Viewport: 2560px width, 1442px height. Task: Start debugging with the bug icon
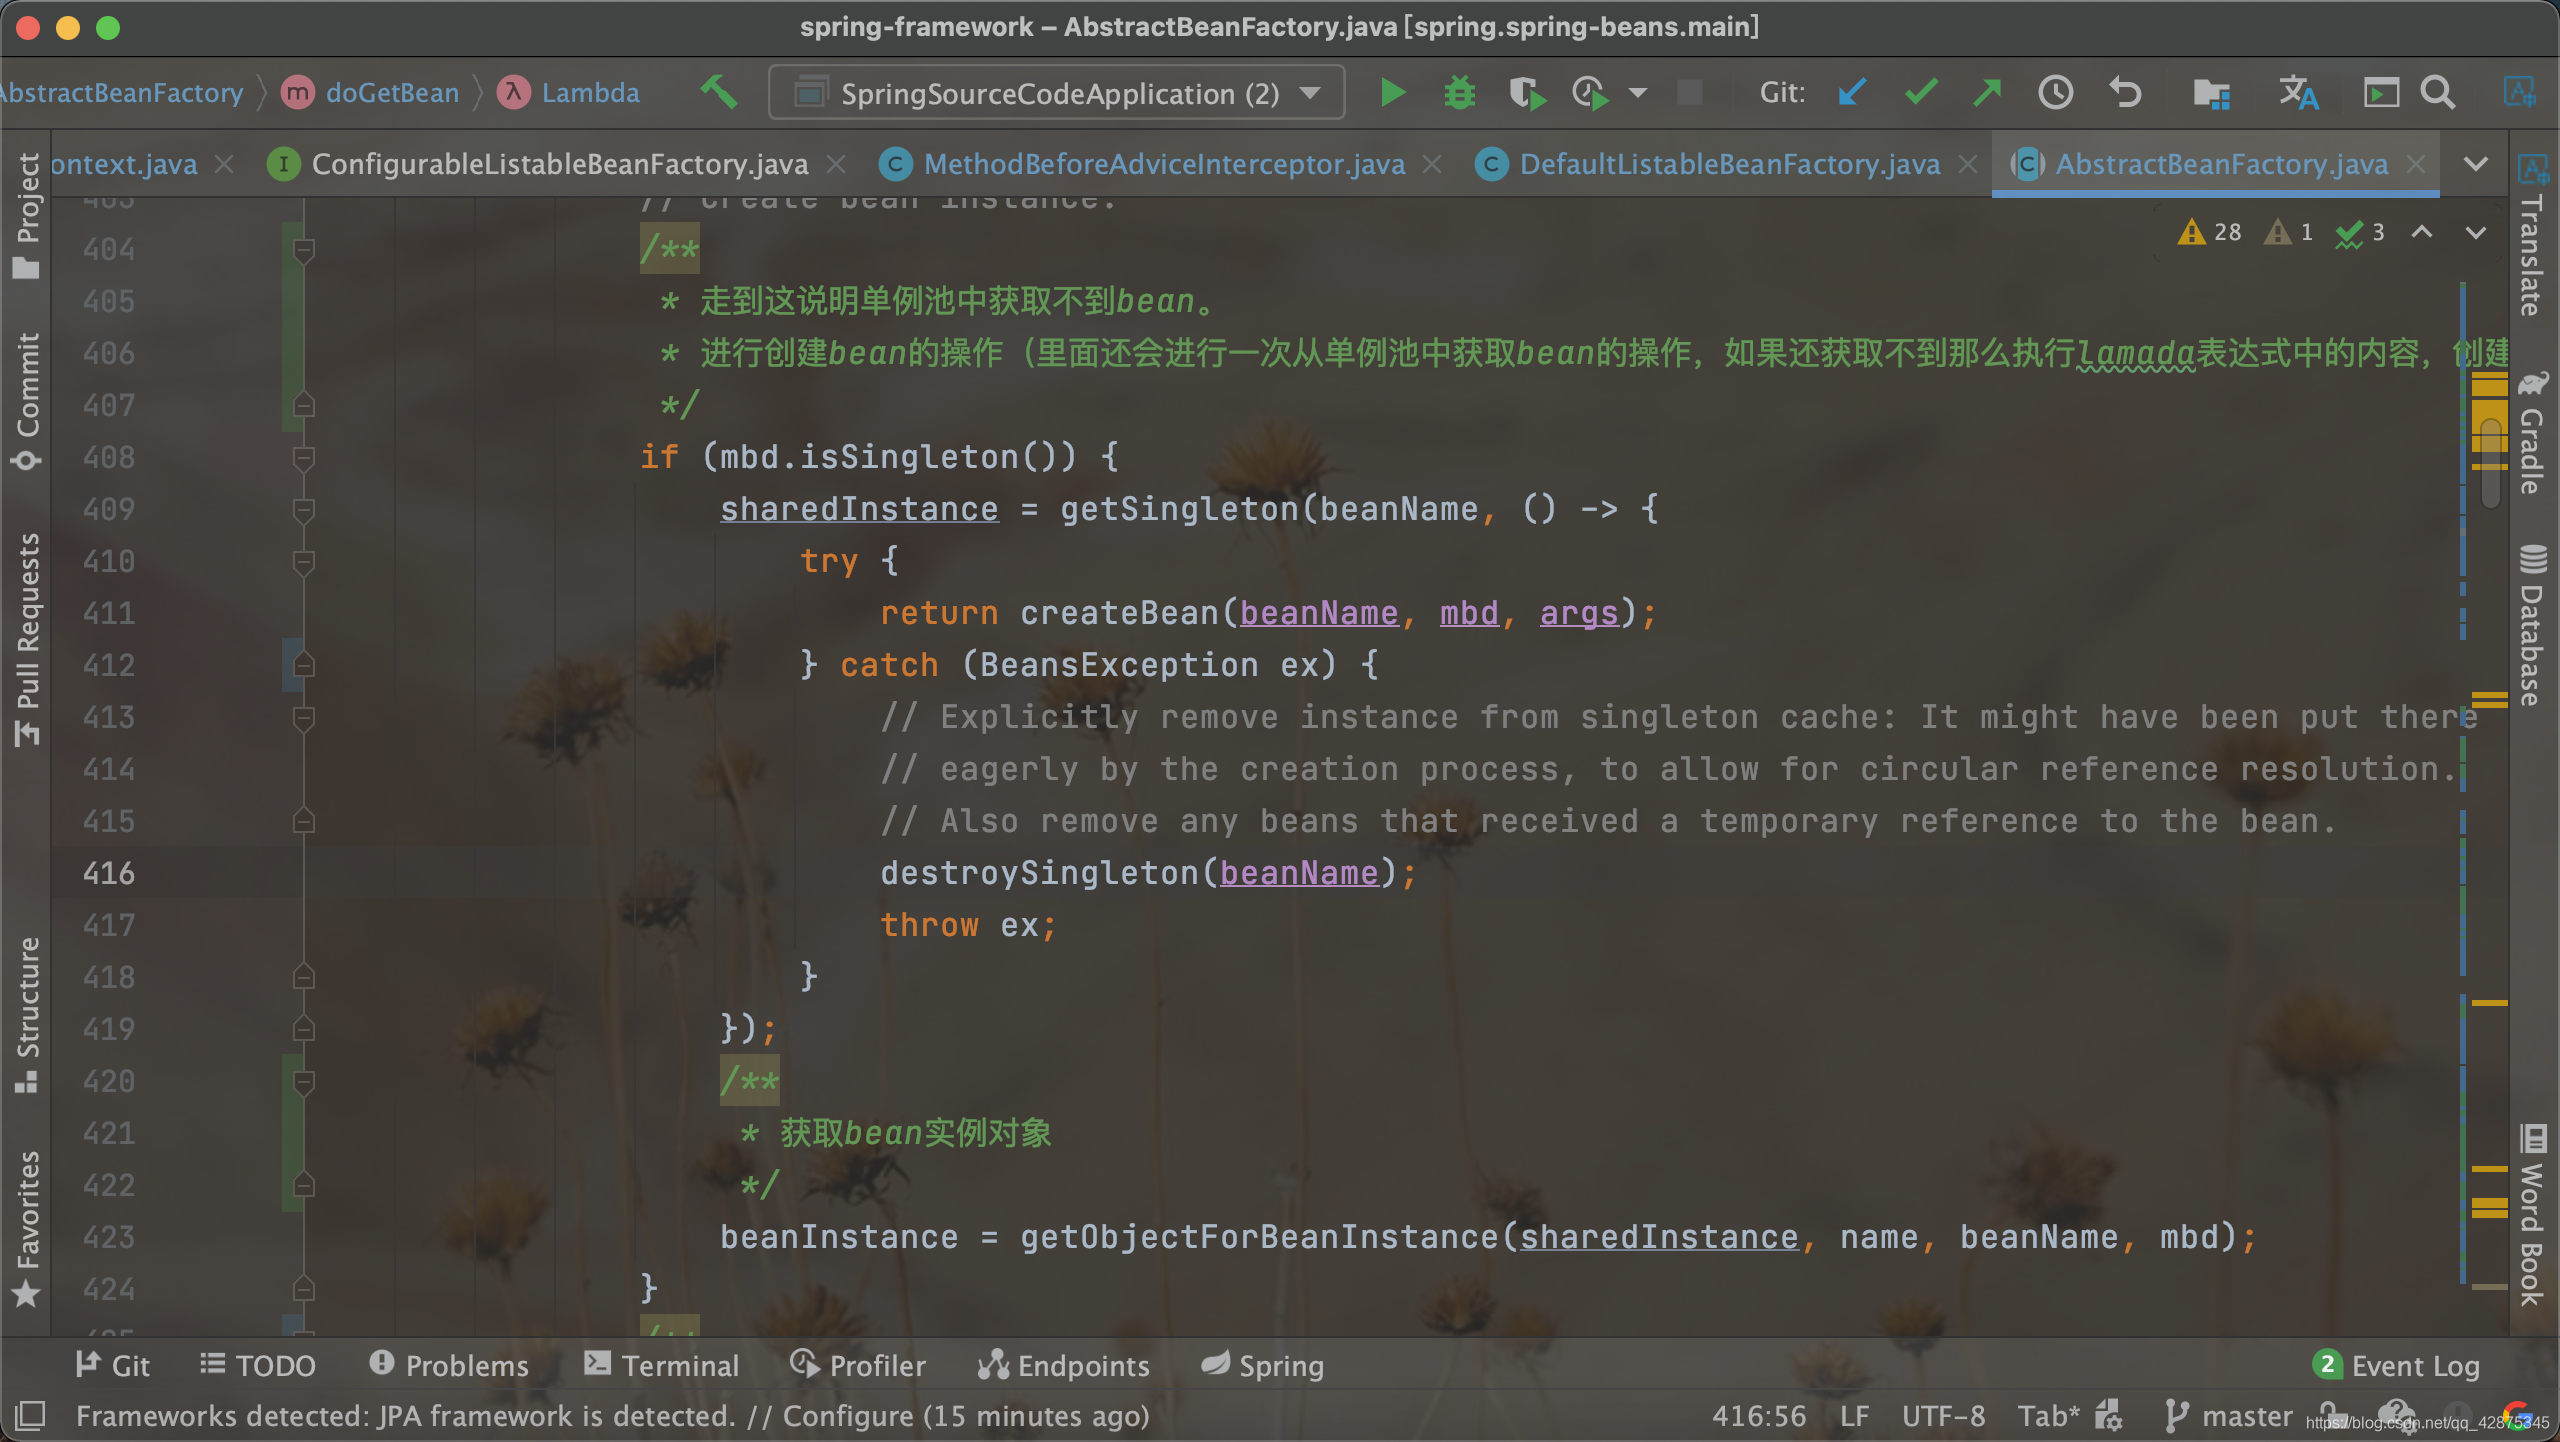1459,93
